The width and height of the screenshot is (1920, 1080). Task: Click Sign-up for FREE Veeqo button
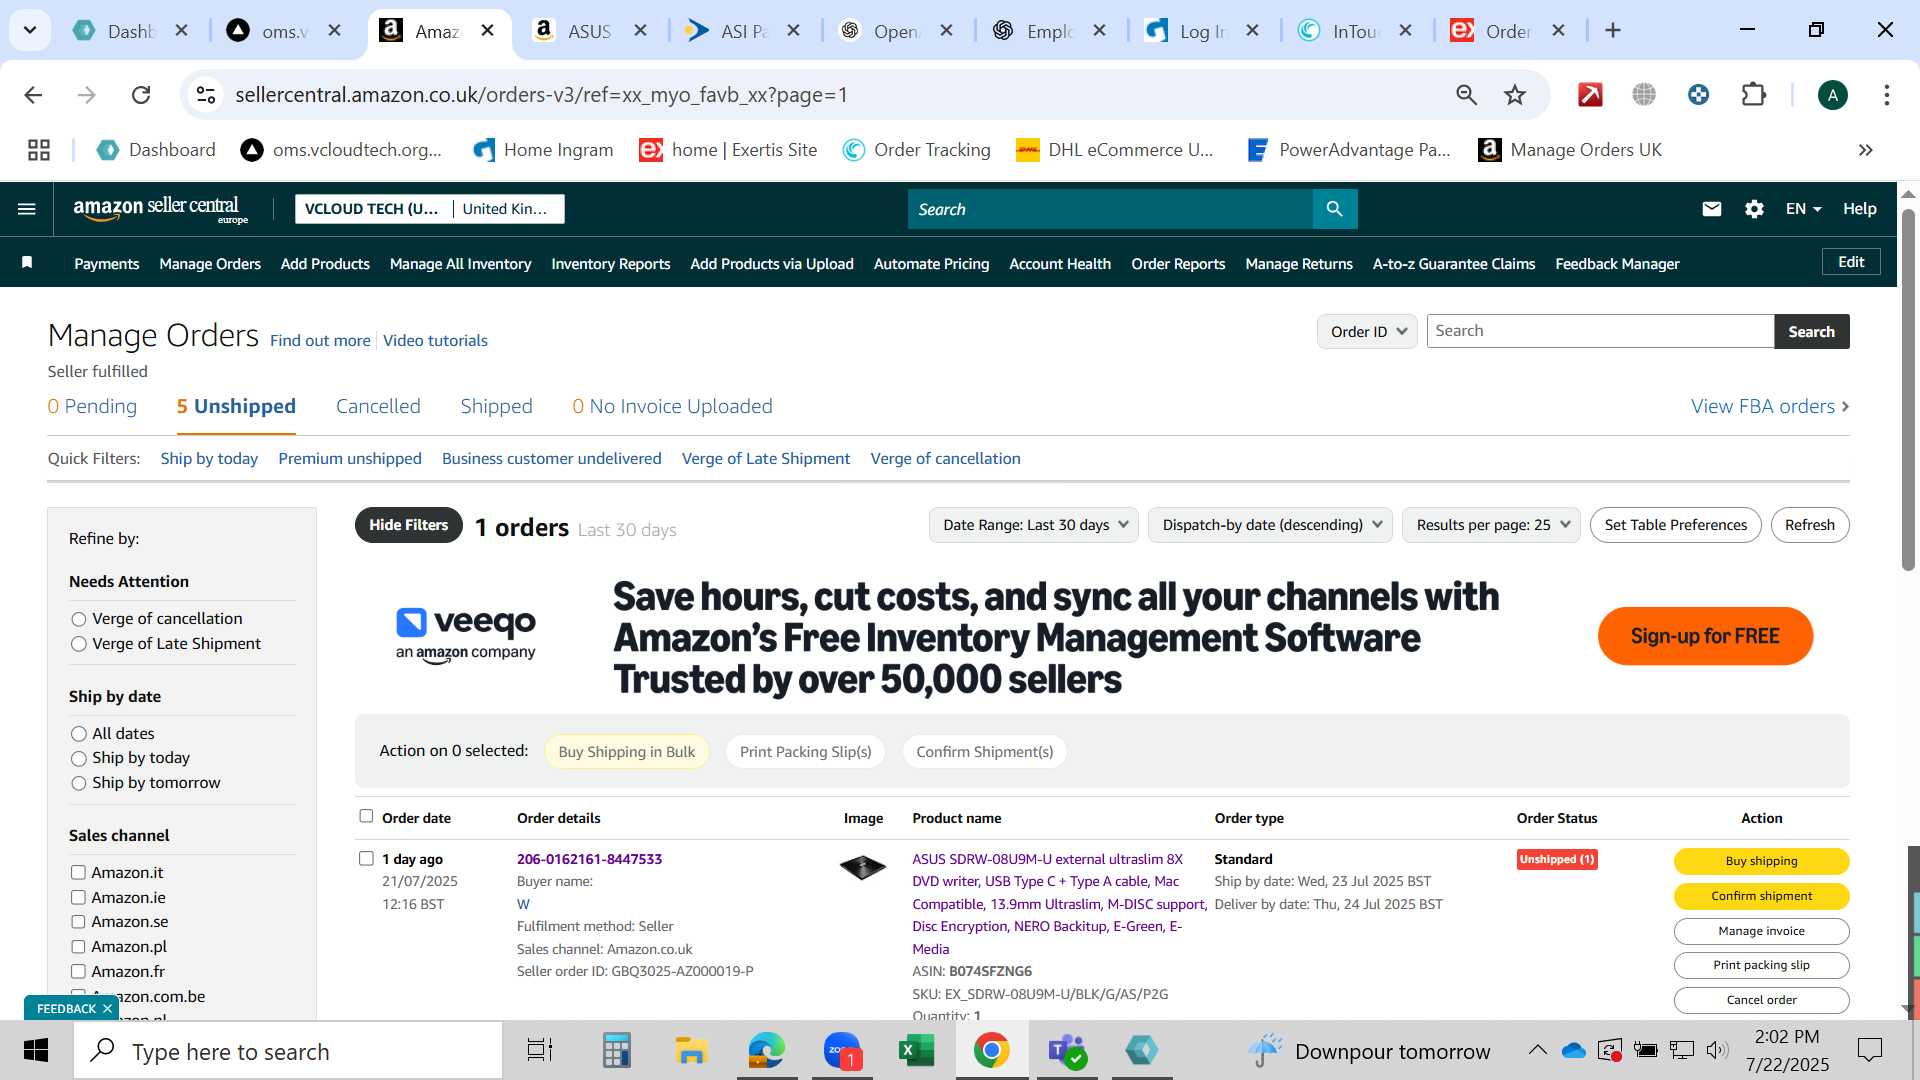pyautogui.click(x=1705, y=636)
